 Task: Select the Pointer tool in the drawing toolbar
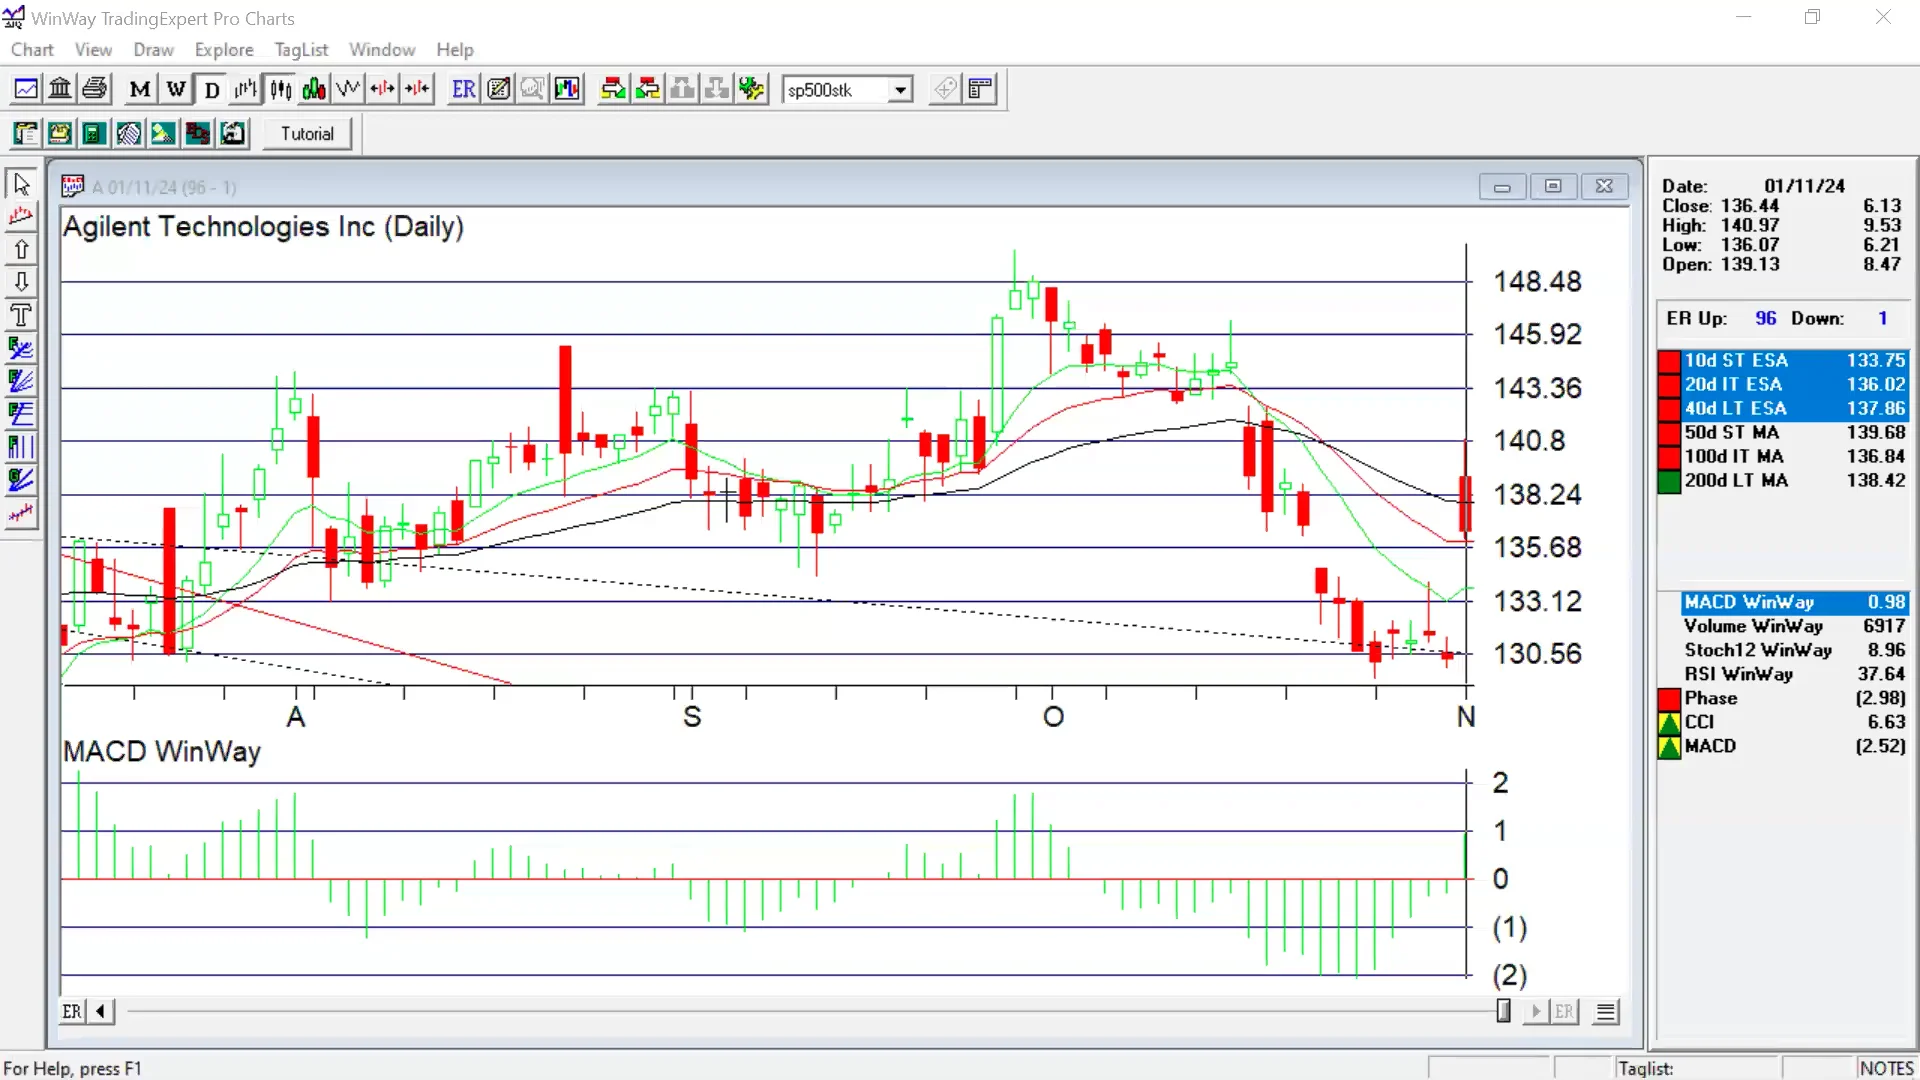[20, 183]
